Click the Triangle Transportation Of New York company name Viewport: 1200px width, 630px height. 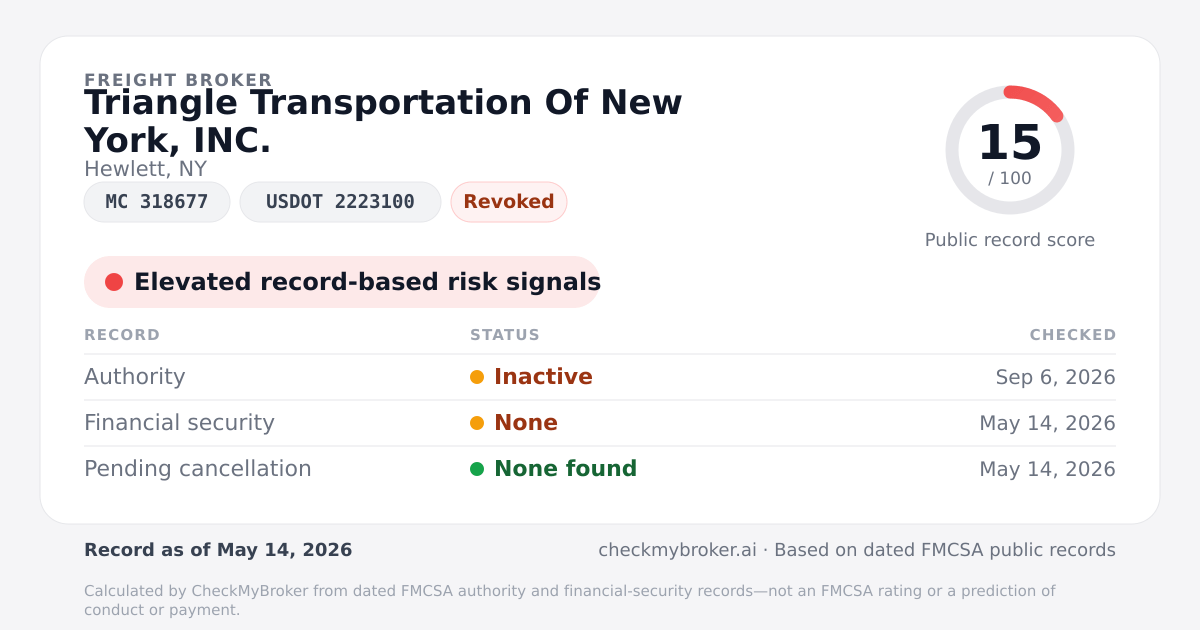383,121
